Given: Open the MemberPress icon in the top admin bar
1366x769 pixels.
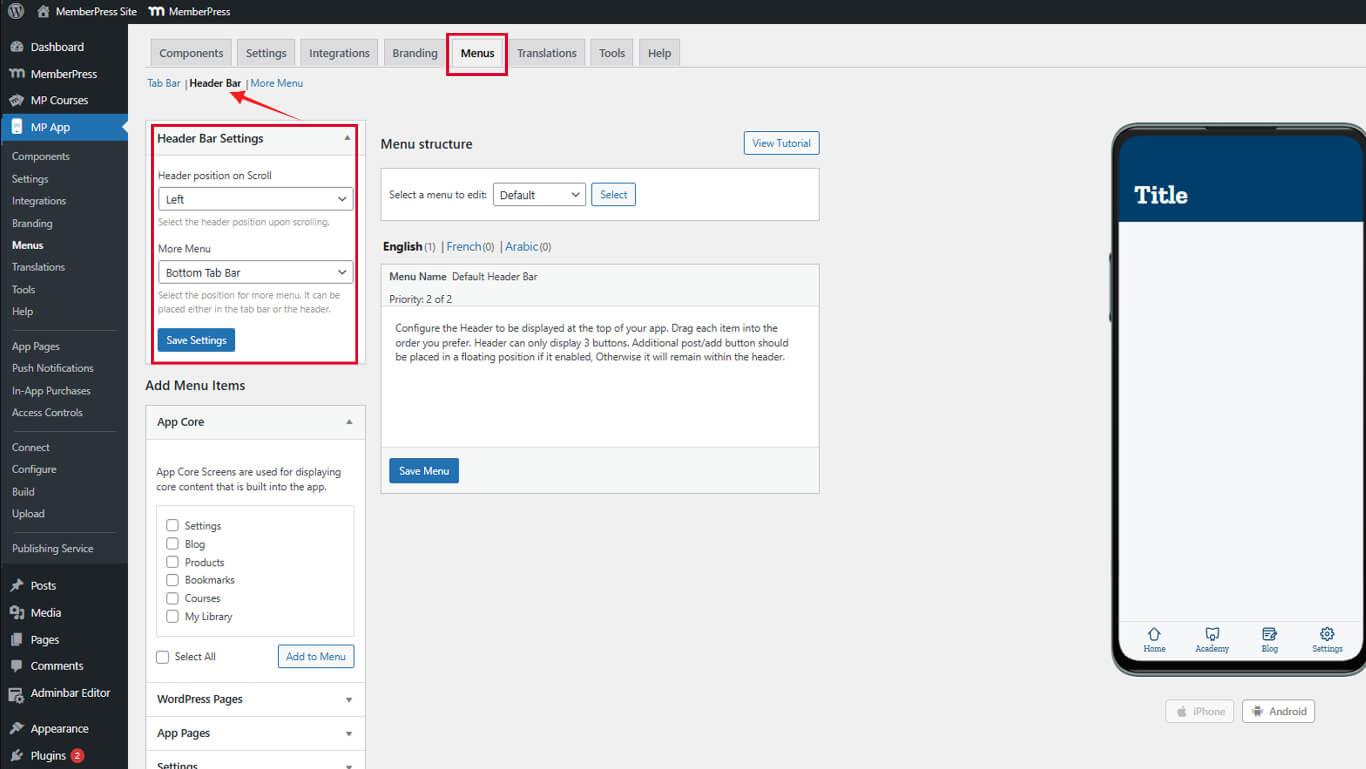Looking at the screenshot, I should pos(154,11).
